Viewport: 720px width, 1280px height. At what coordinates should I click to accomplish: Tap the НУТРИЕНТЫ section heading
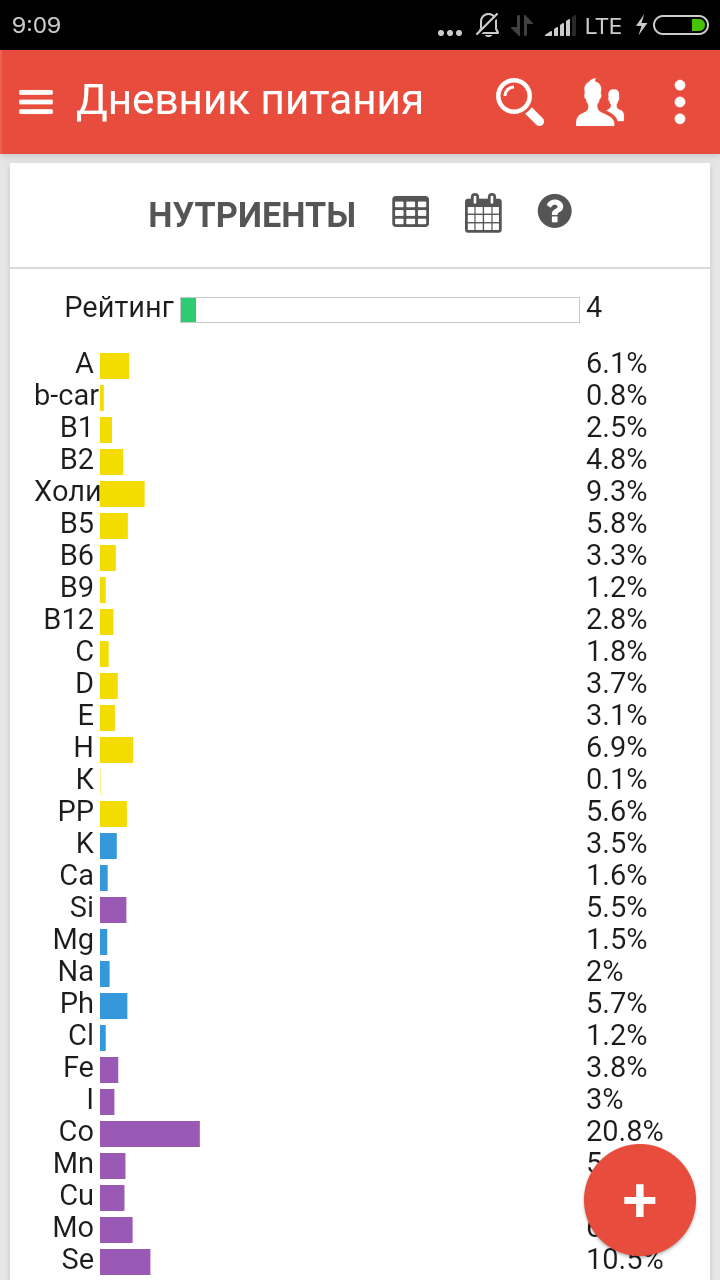[x=252, y=215]
